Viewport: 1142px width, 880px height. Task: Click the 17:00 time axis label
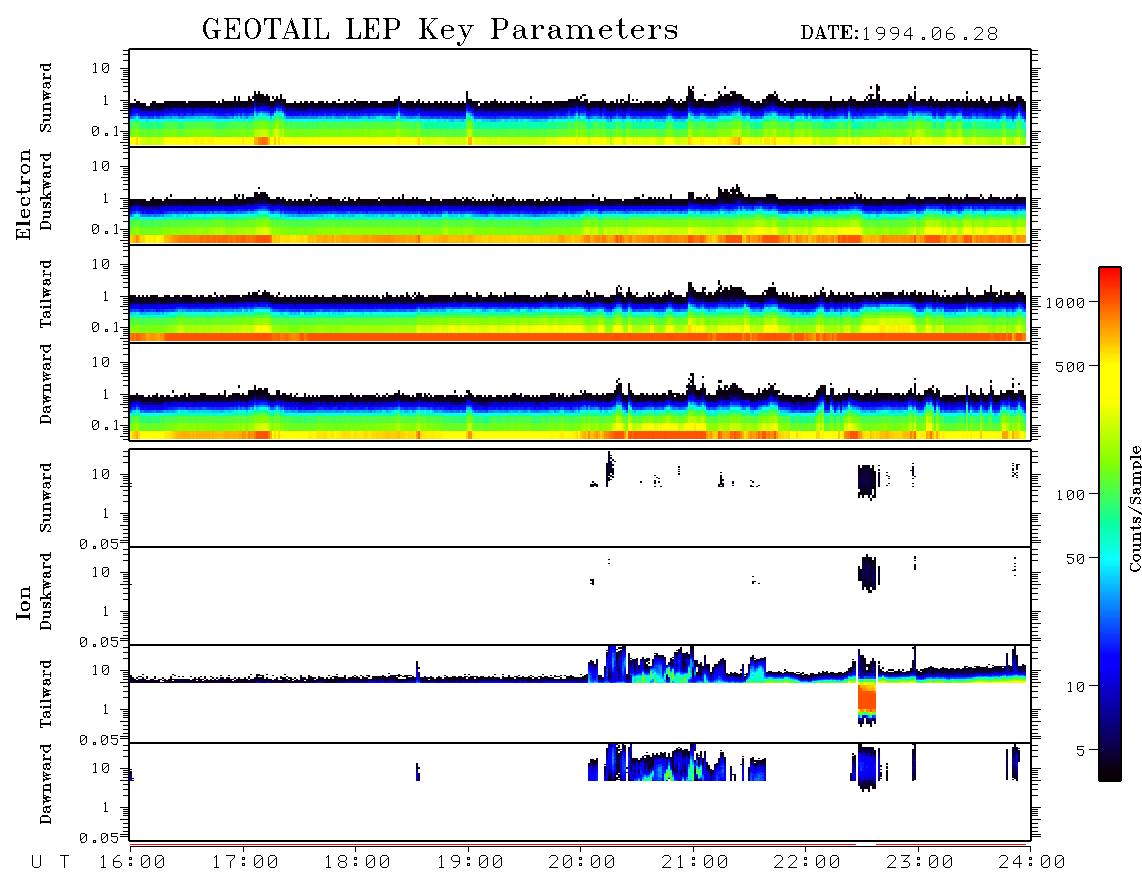pyautogui.click(x=245, y=862)
